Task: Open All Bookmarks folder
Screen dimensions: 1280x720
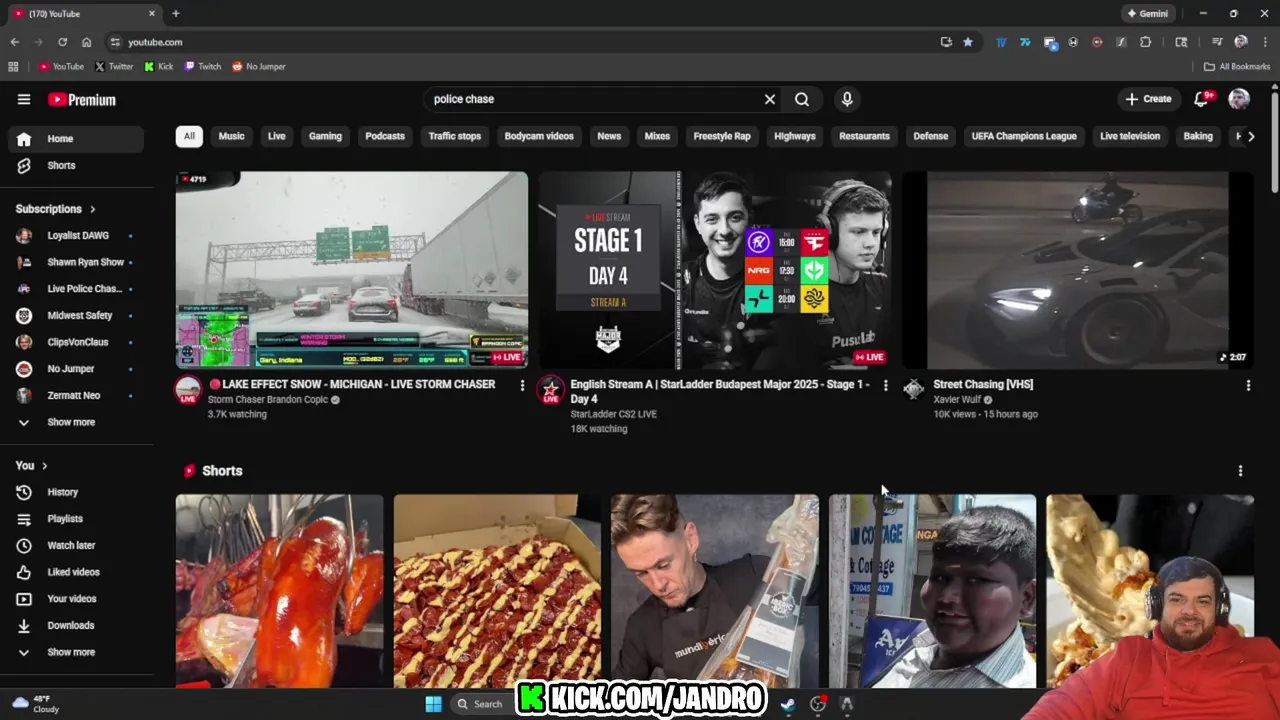Action: click(x=1237, y=66)
